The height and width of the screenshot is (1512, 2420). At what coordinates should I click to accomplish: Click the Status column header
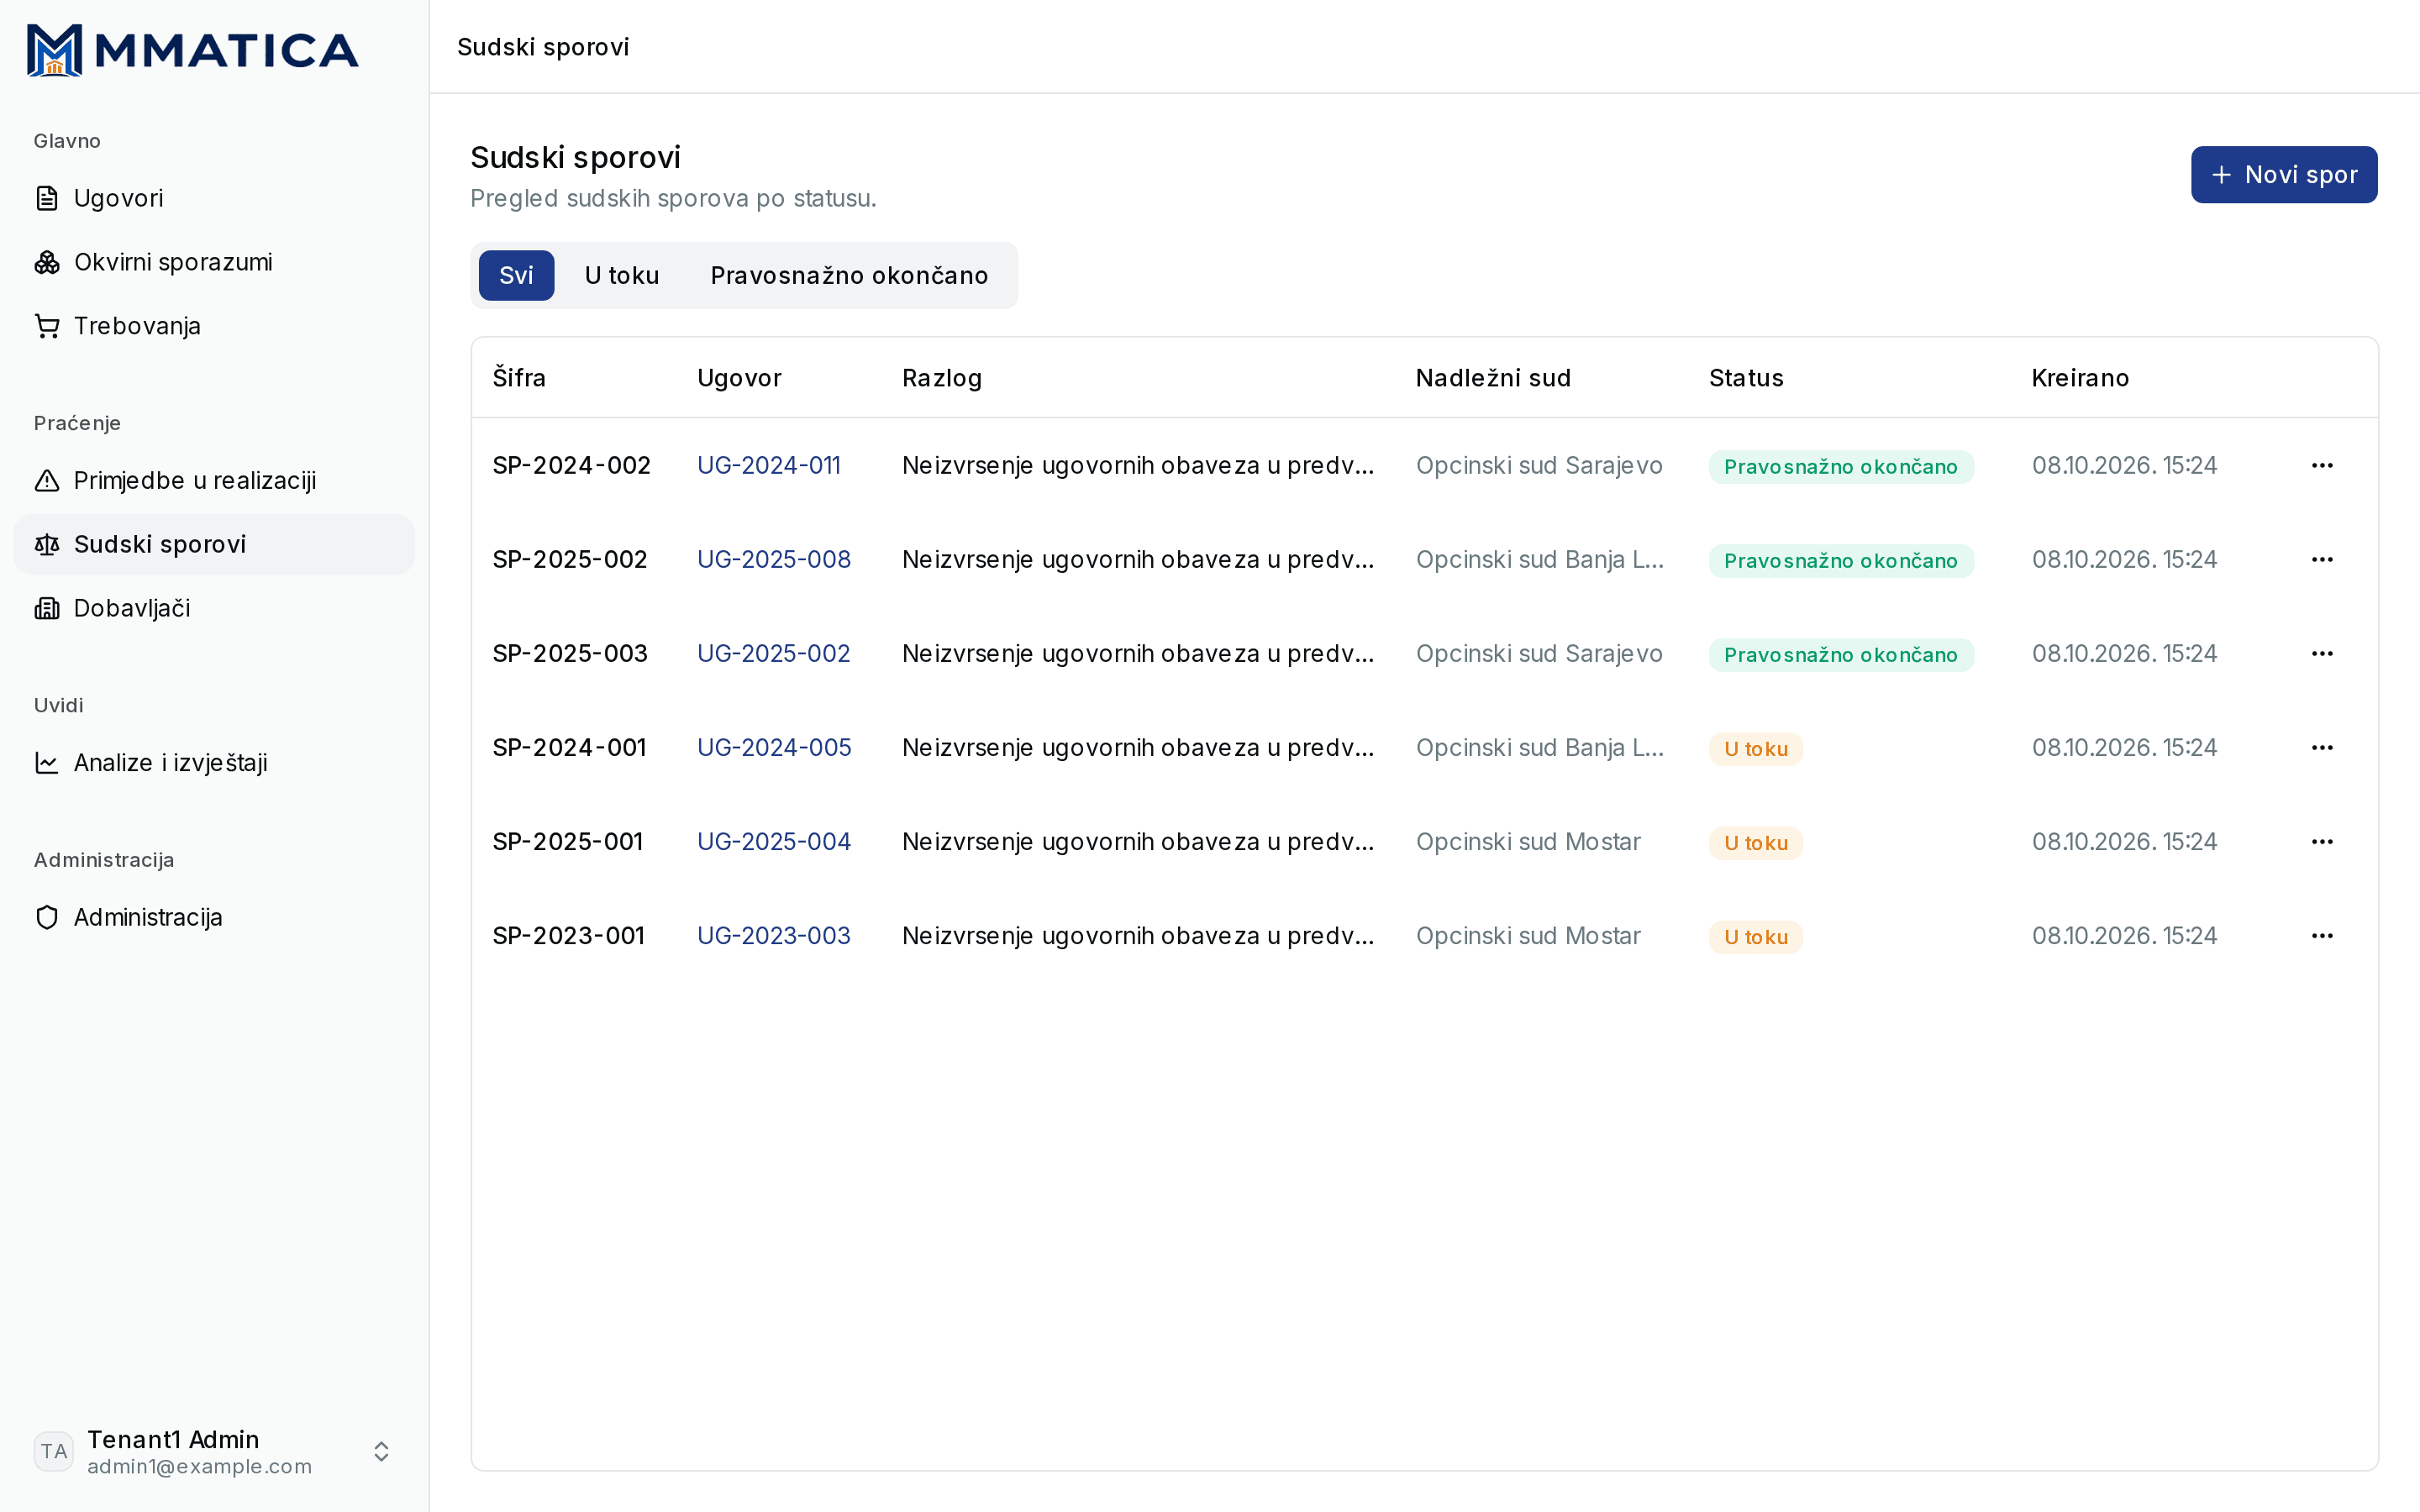pyautogui.click(x=1746, y=378)
